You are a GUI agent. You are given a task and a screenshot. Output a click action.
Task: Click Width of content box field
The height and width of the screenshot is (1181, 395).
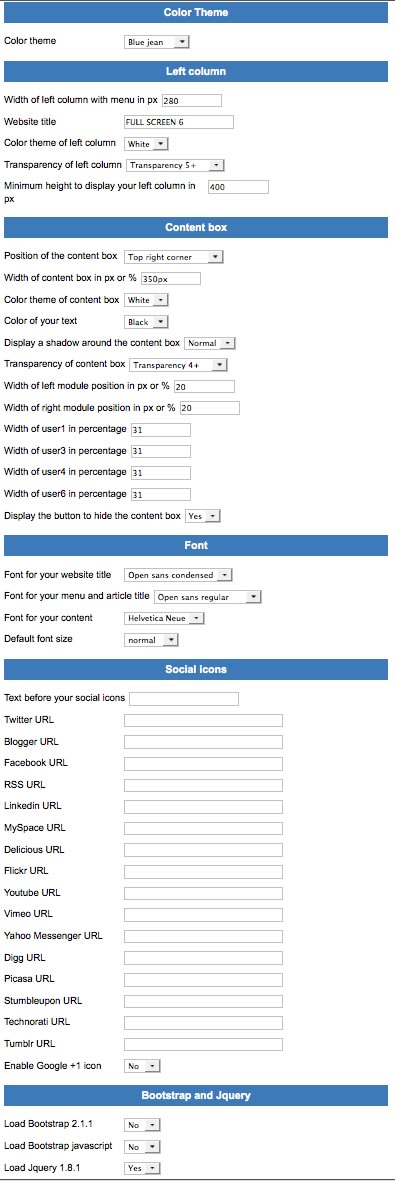[x=170, y=279]
